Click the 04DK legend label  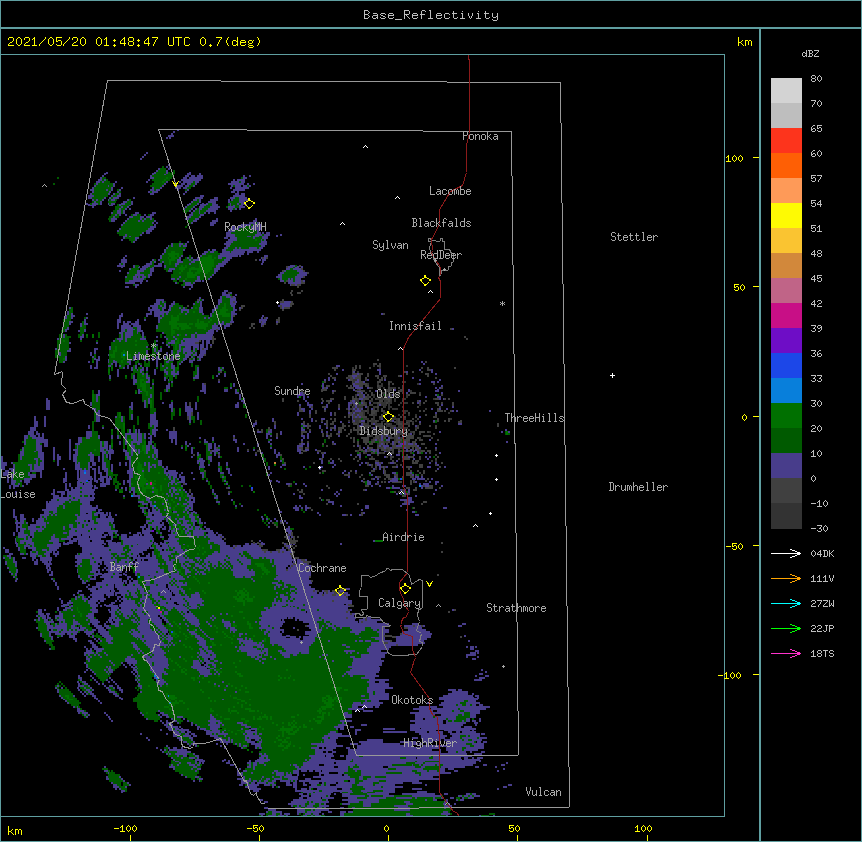click(822, 553)
